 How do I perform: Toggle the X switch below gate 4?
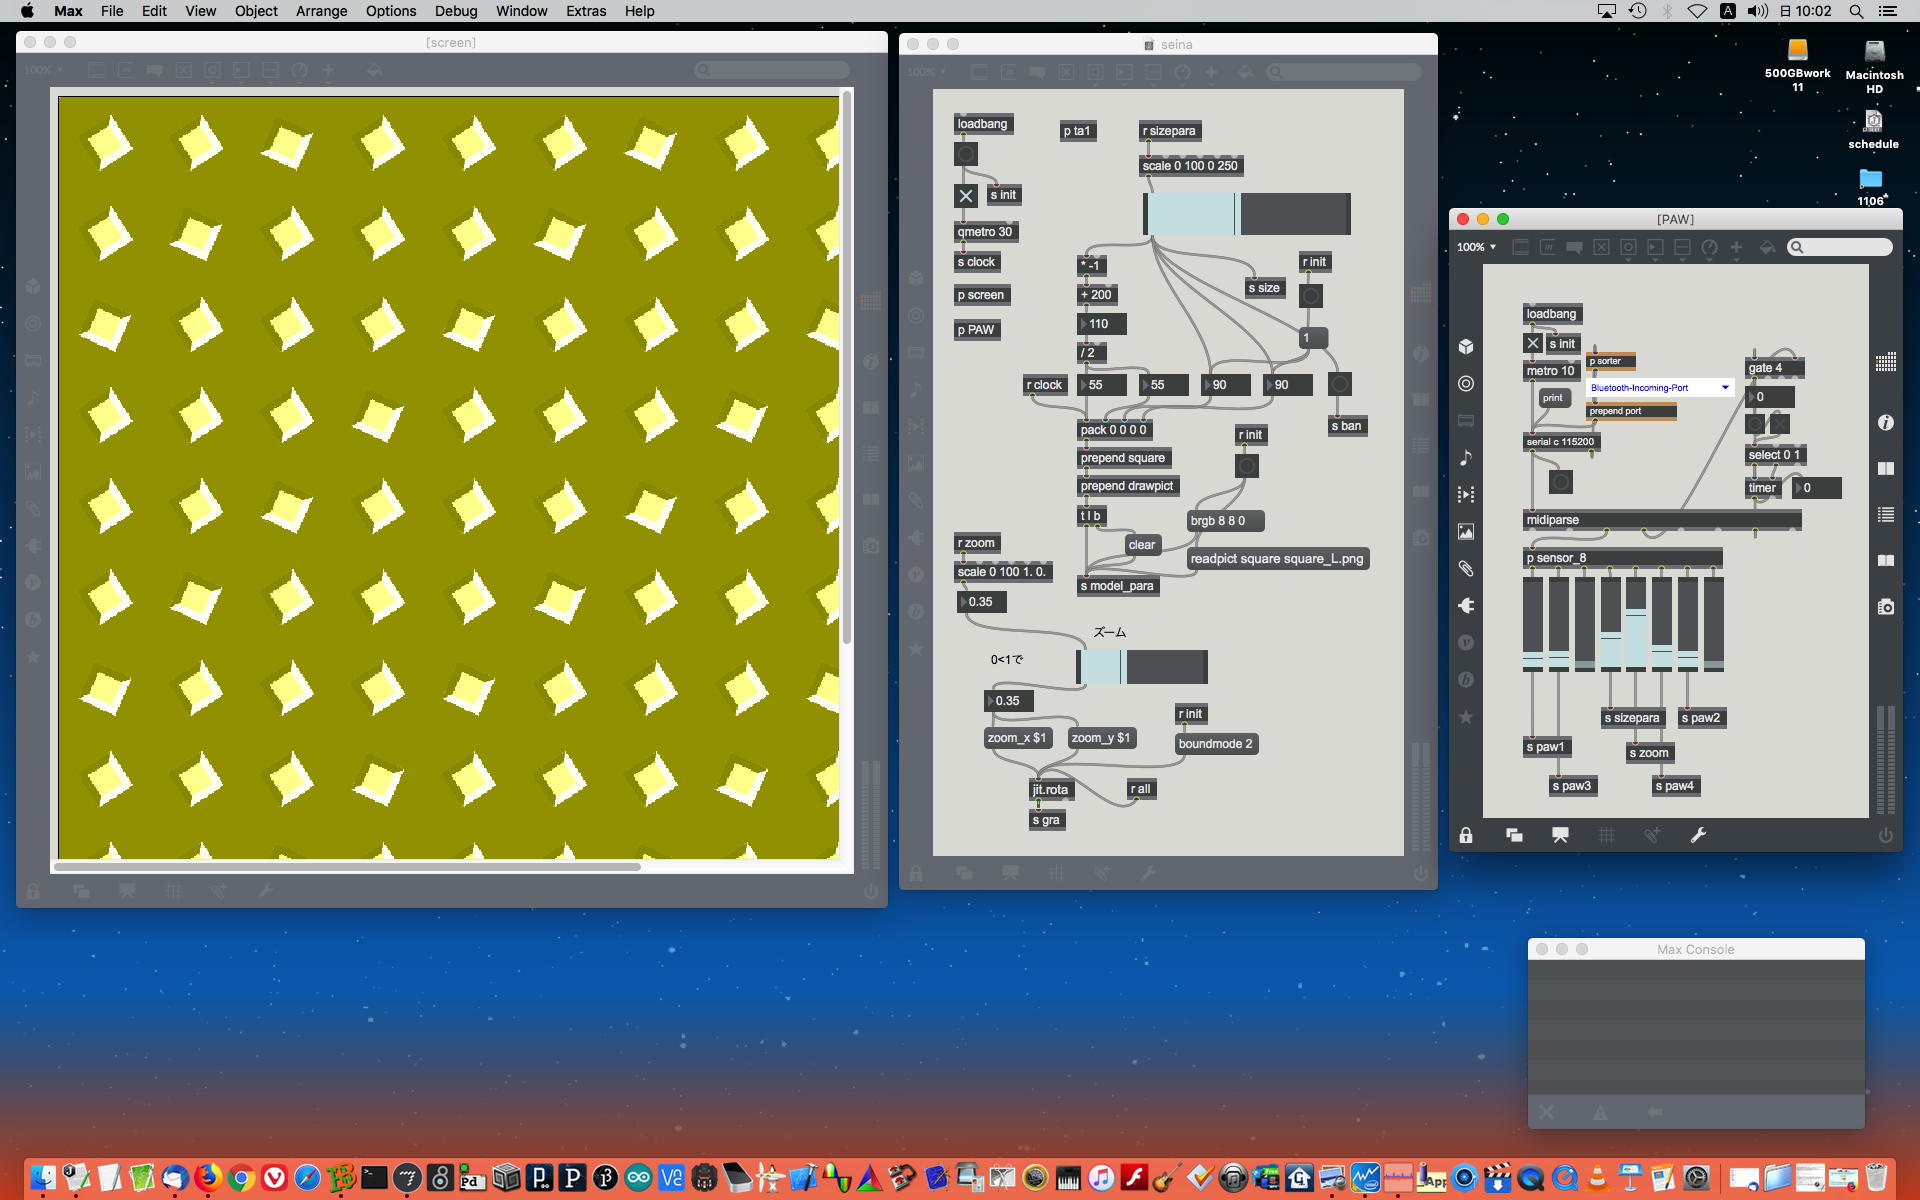click(1780, 424)
